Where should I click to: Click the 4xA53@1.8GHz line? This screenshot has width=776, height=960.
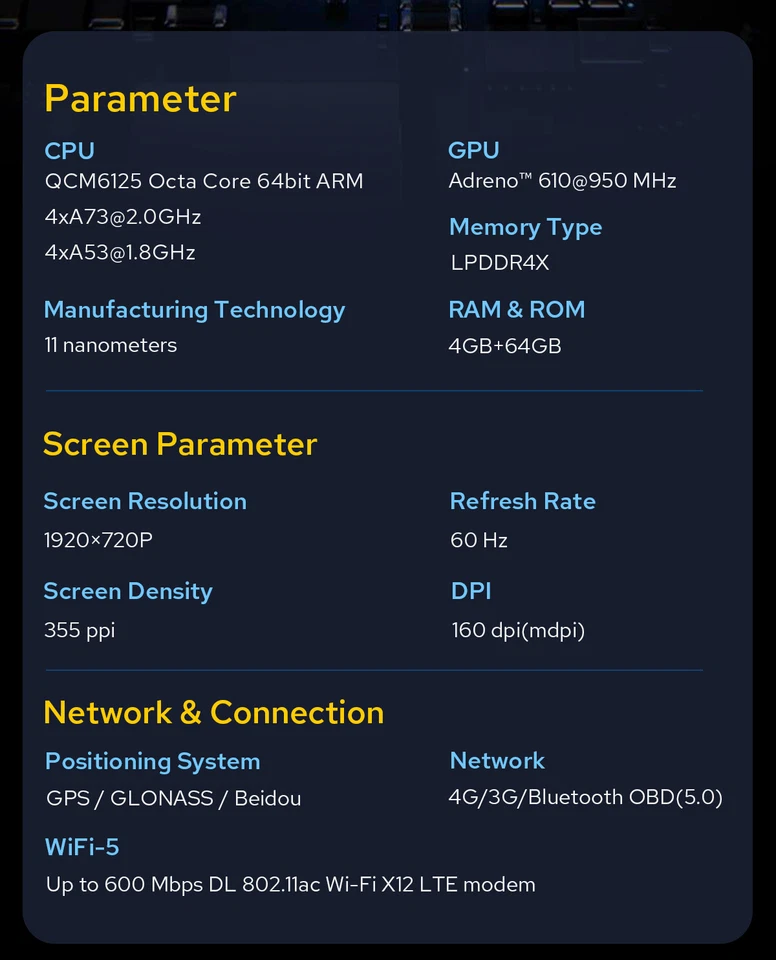tap(120, 252)
